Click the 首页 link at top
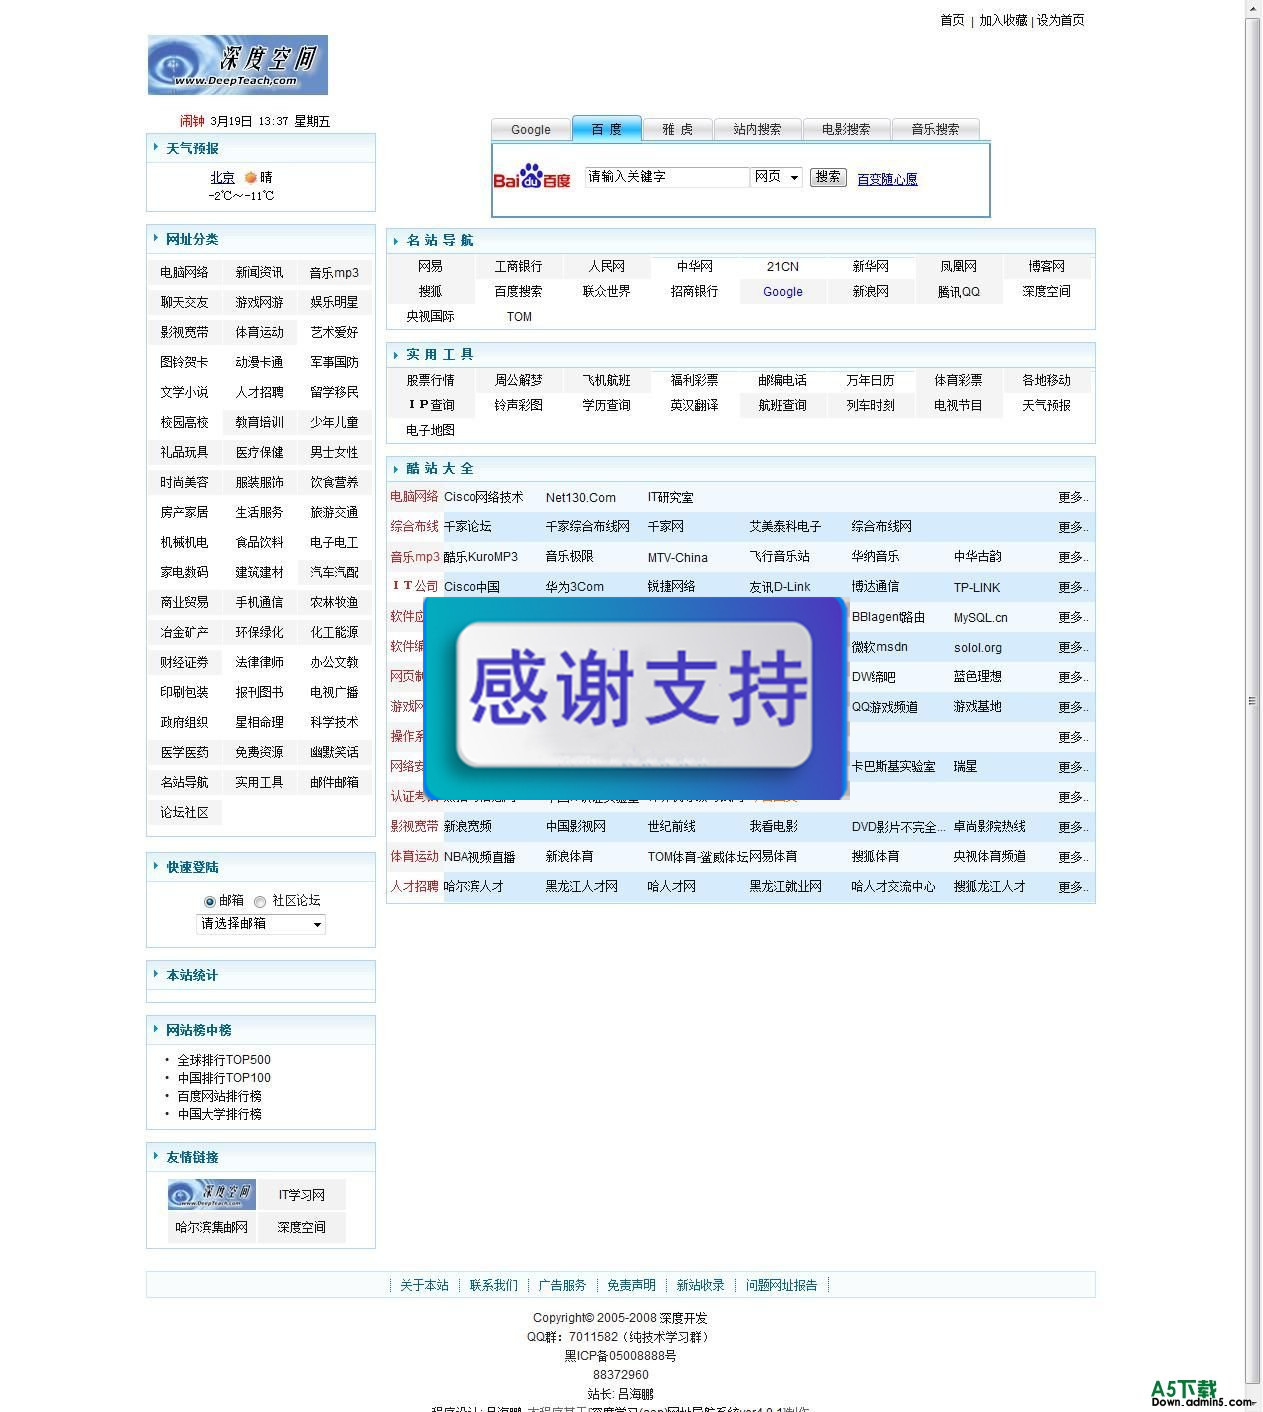 coord(952,20)
